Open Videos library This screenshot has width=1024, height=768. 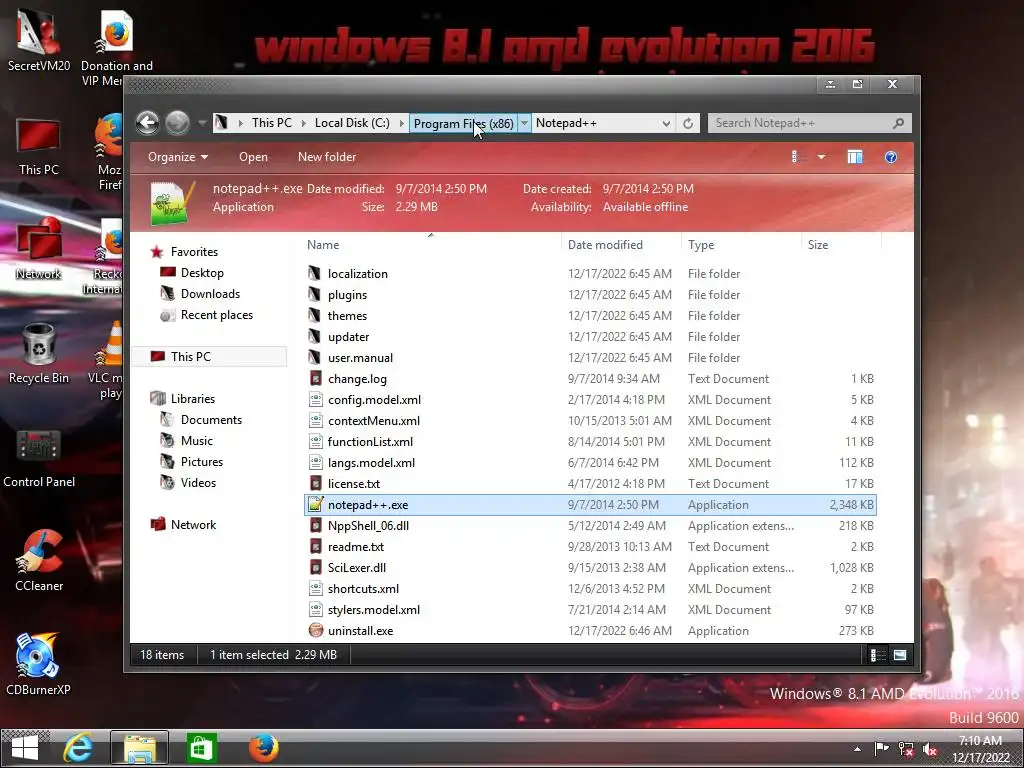pos(198,483)
